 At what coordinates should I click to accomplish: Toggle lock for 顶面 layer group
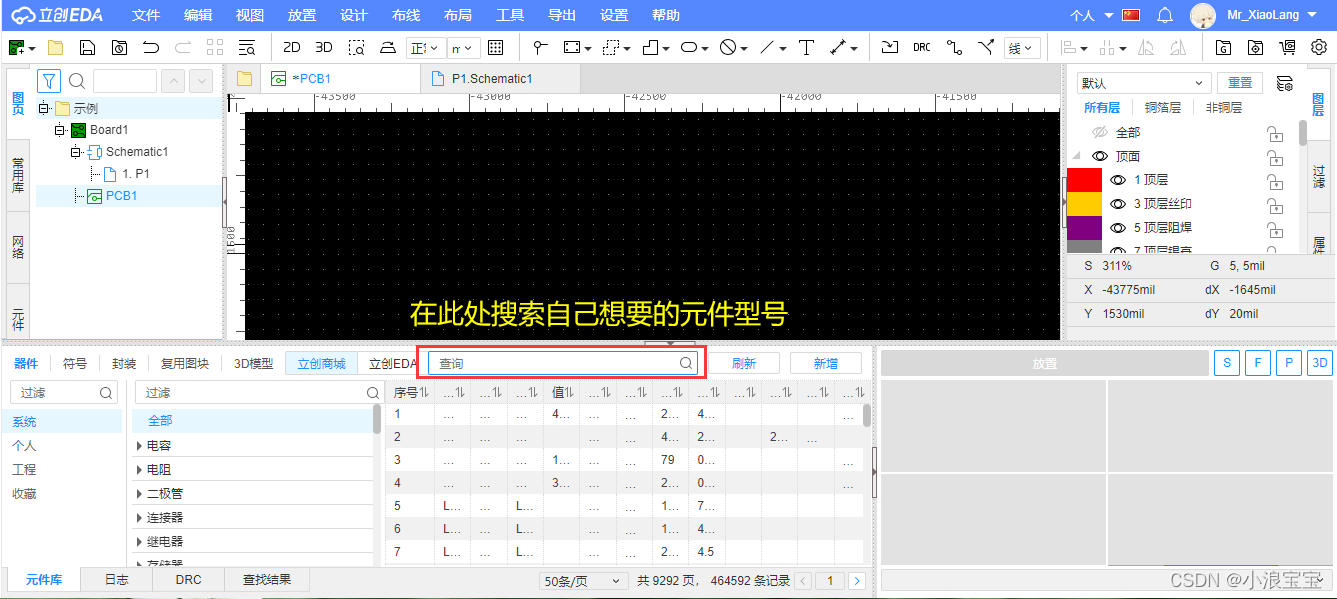tap(1275, 157)
